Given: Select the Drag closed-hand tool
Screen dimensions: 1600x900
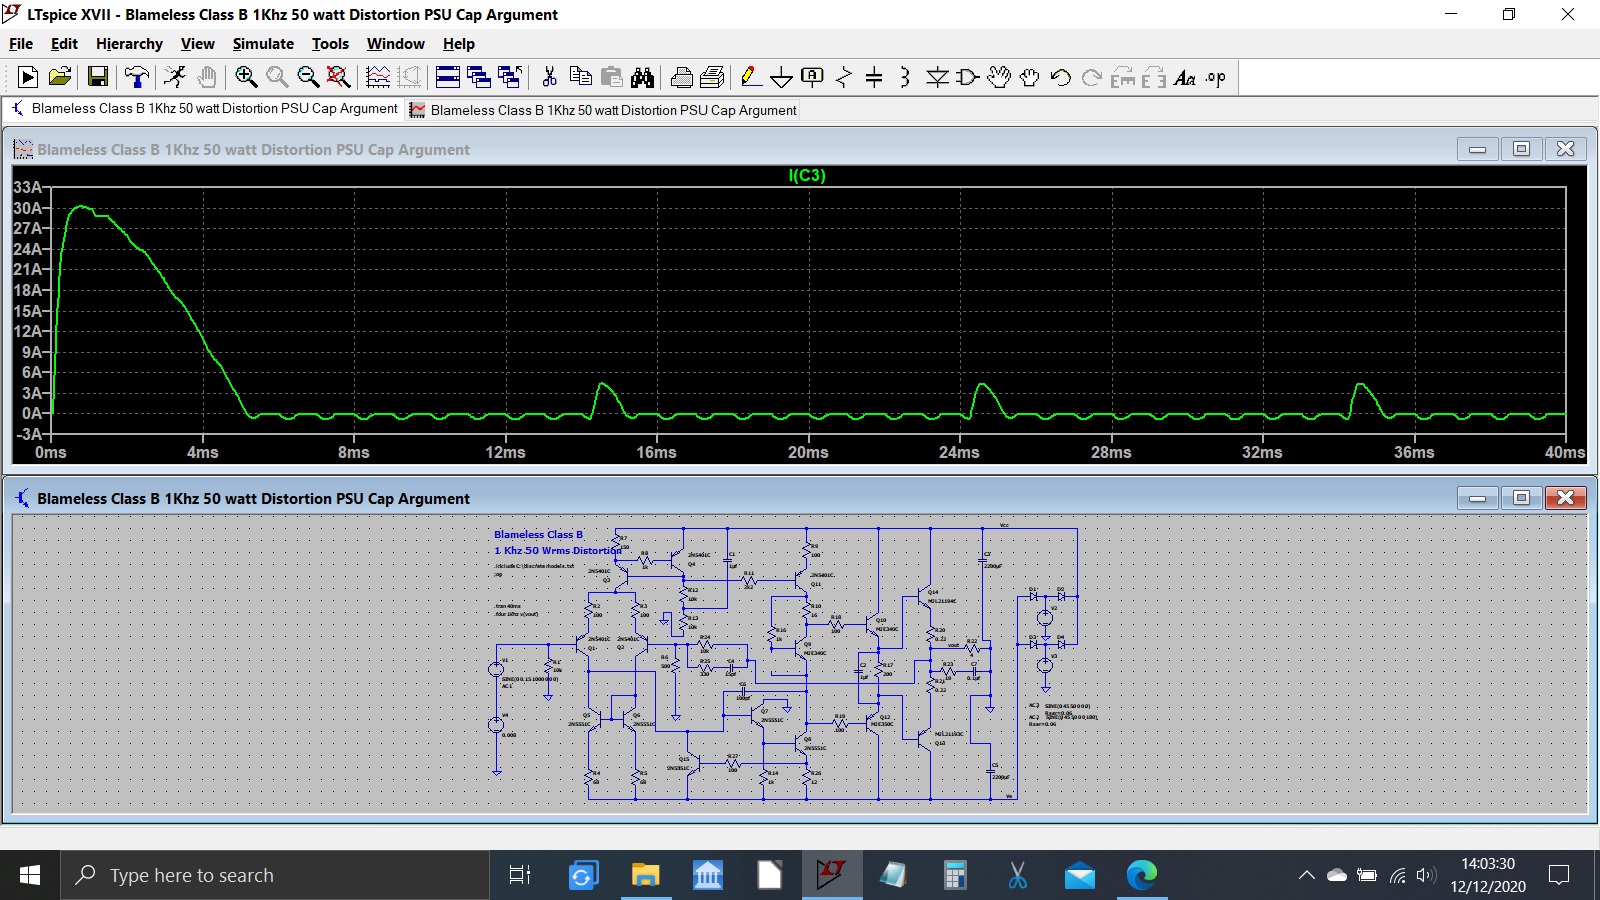Looking at the screenshot, I should pos(1030,77).
